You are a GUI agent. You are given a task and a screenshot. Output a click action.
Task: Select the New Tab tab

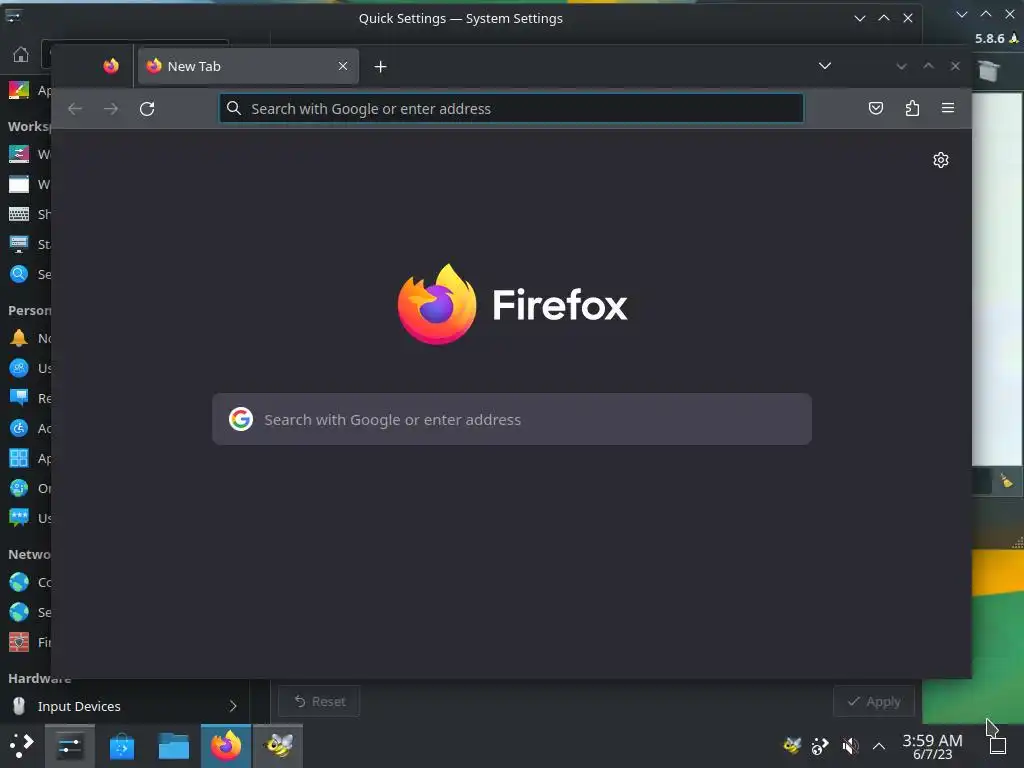click(248, 66)
